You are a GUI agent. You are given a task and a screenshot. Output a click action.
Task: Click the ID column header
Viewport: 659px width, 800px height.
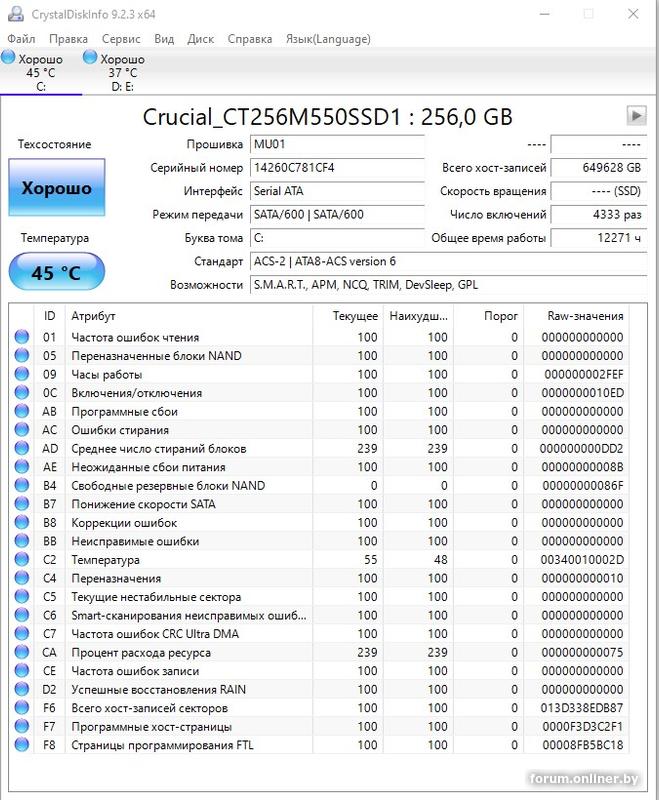click(49, 316)
